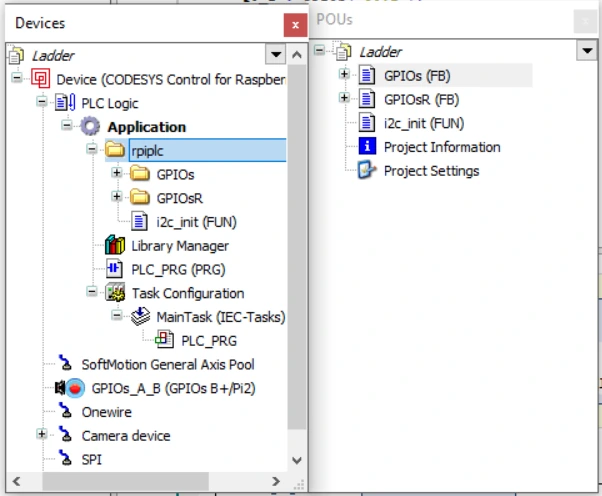Click the horizontal scrollbar right arrow
Viewport: 602px width, 496px height.
(276, 481)
